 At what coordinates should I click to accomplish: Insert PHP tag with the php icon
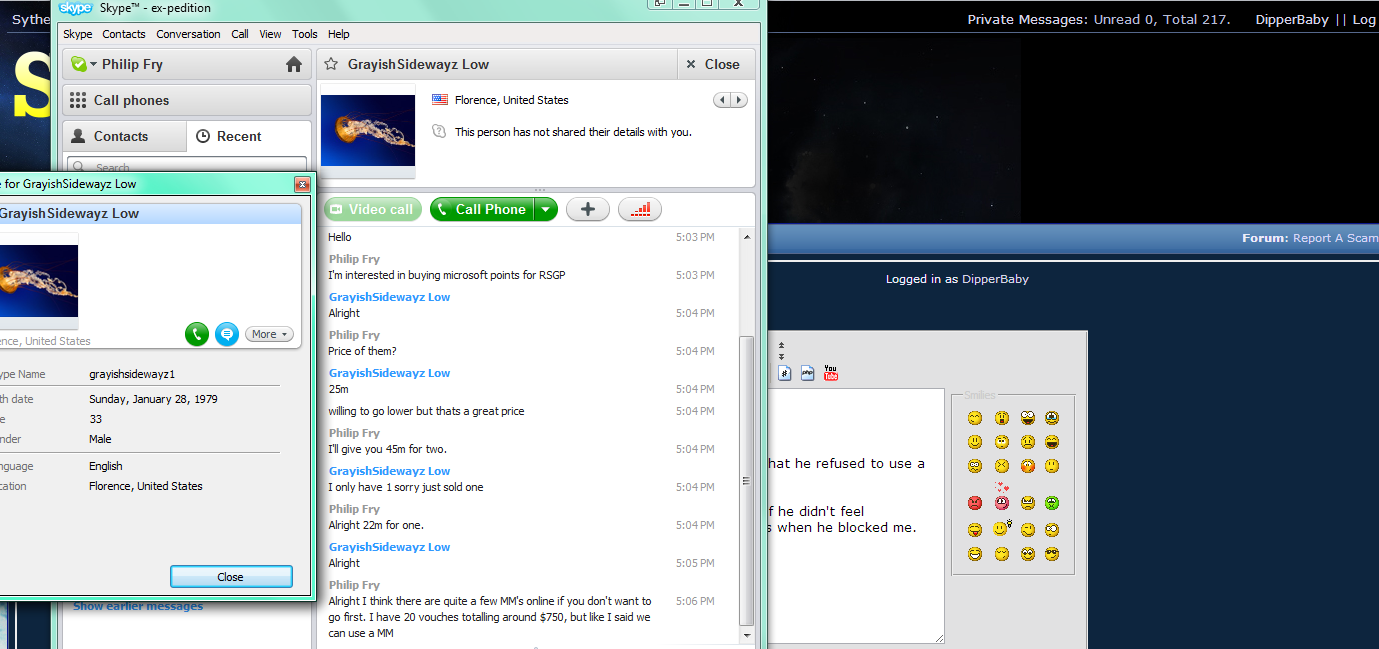tap(807, 373)
